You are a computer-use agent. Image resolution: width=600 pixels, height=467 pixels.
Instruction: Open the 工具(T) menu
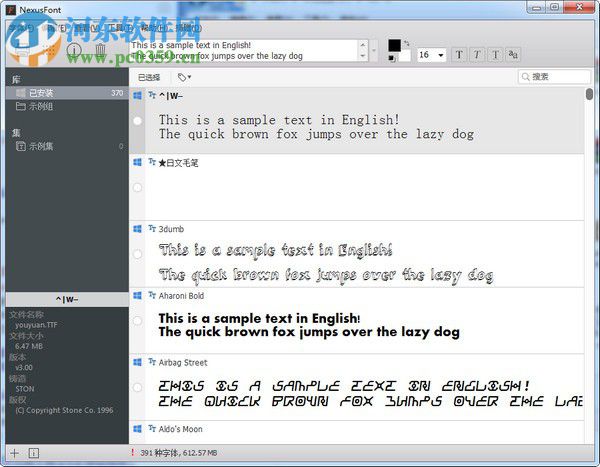[121, 28]
